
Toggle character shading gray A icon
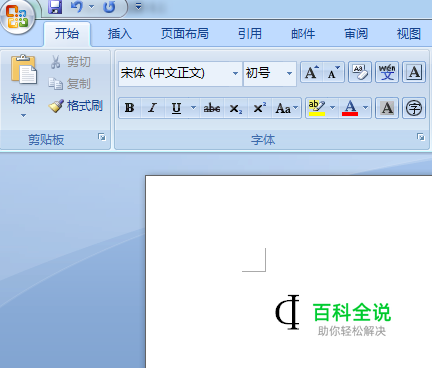point(387,108)
